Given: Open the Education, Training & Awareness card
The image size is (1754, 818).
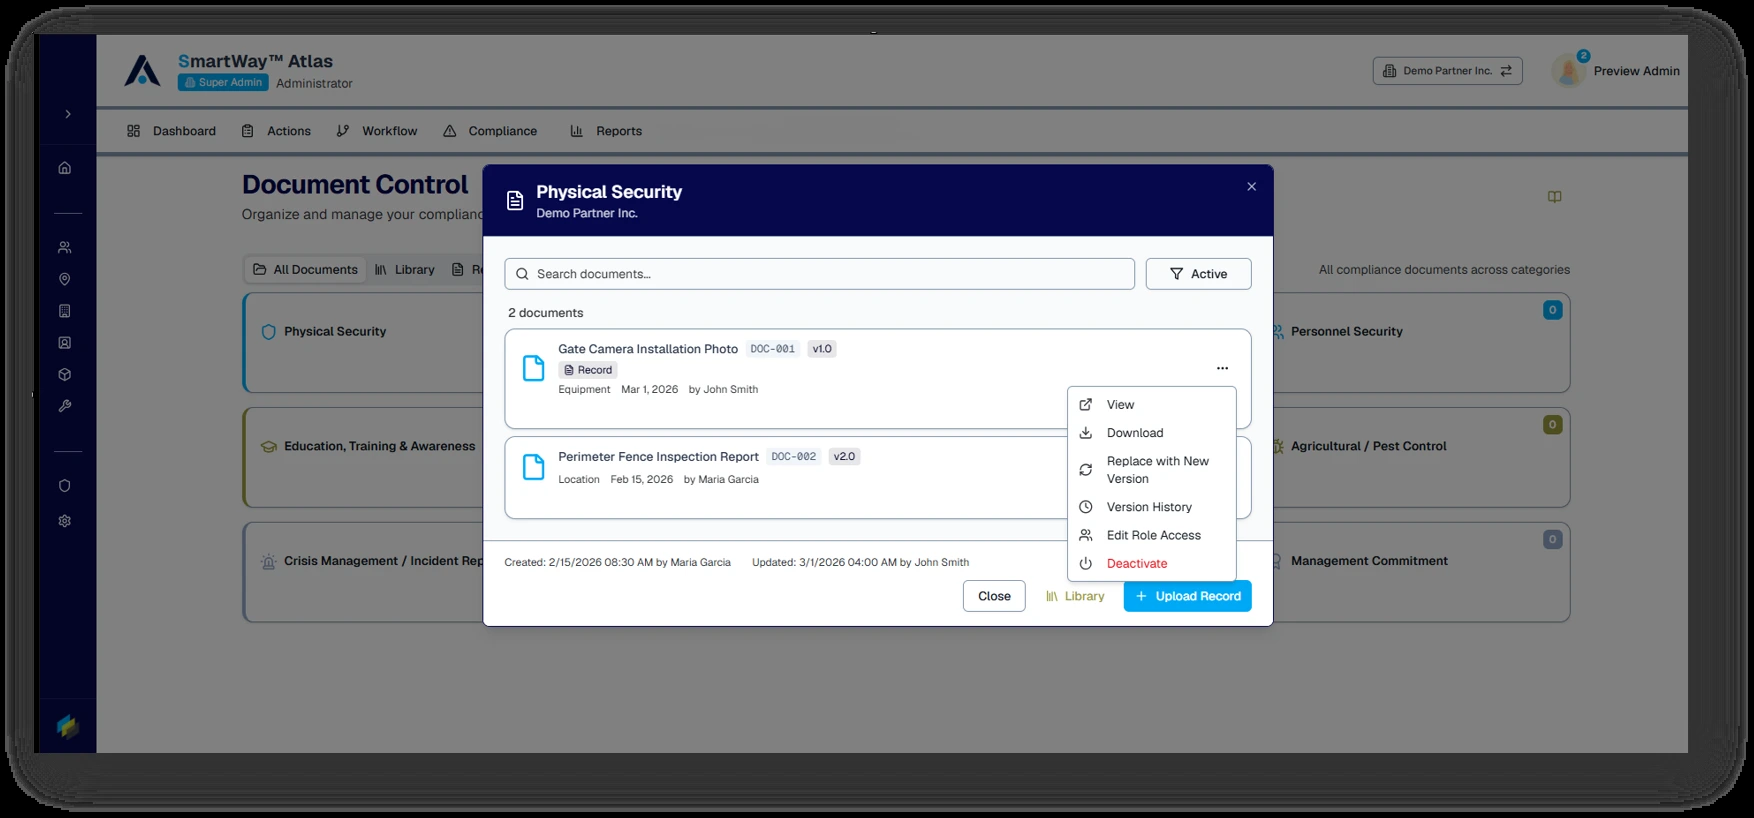Looking at the screenshot, I should [x=364, y=457].
